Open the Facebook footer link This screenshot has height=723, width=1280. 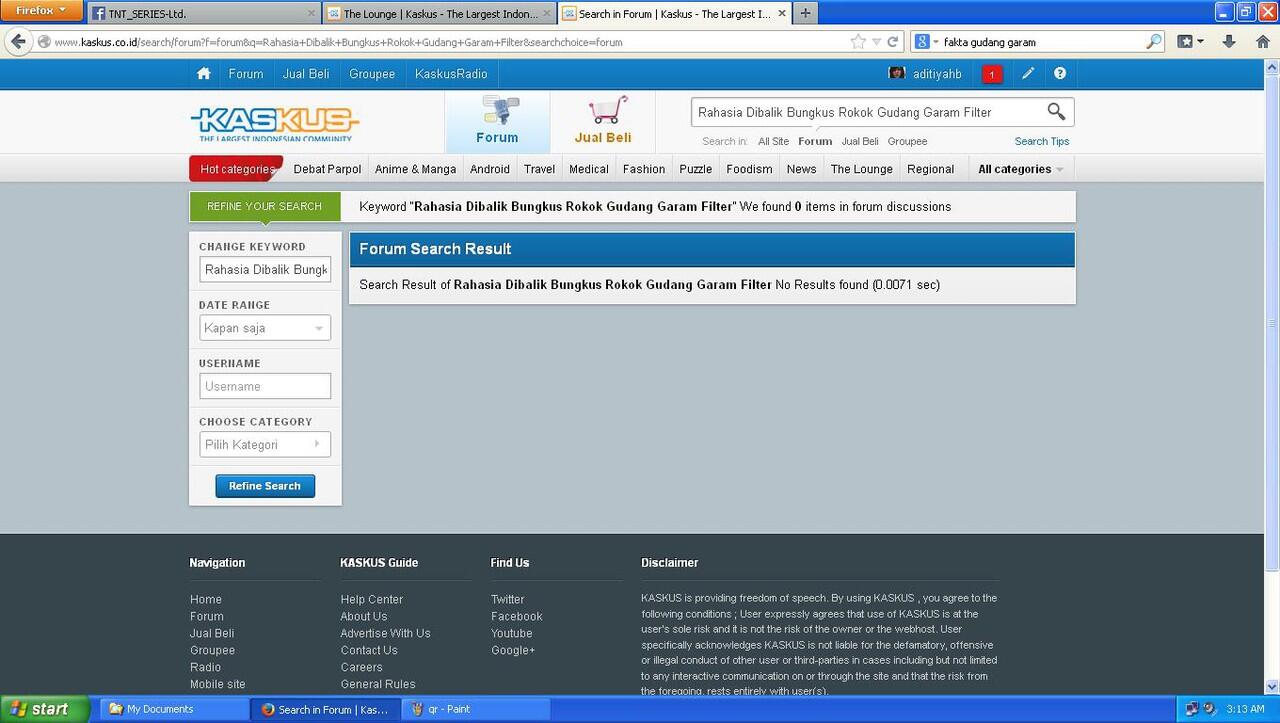517,616
